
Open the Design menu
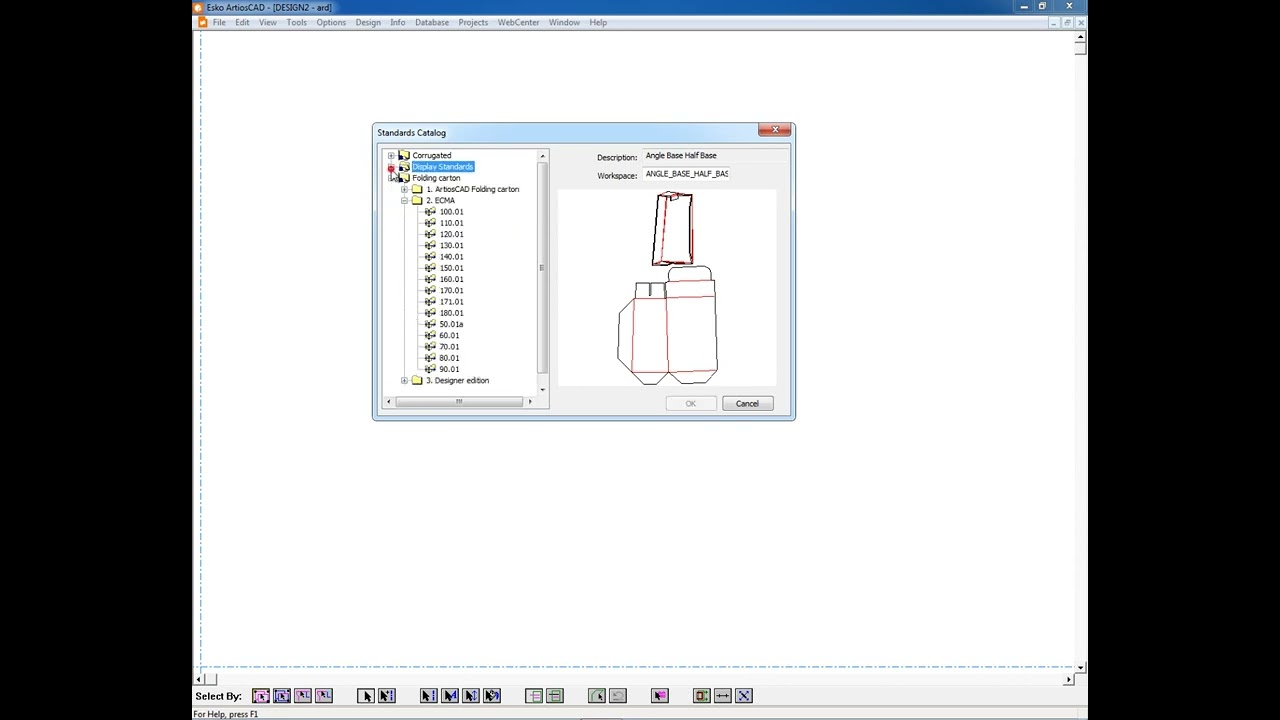point(368,22)
